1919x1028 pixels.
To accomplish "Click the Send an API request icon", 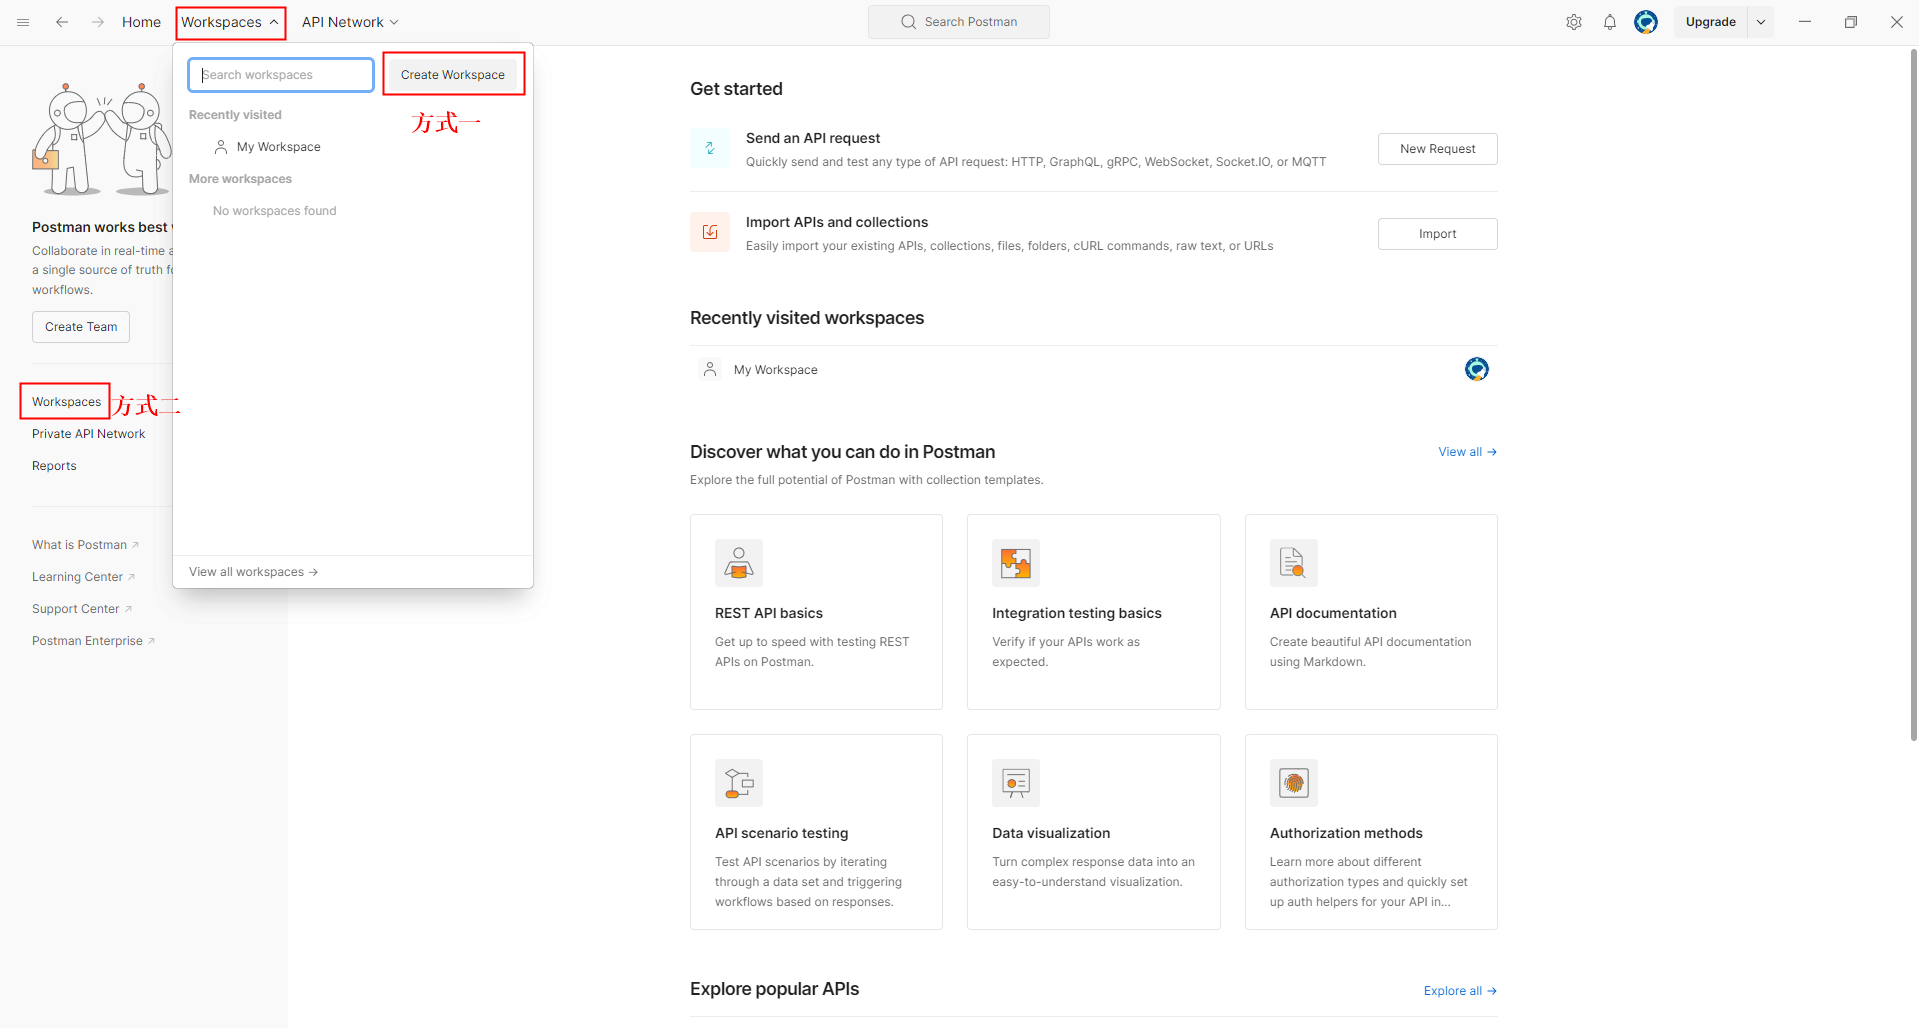I will pos(710,148).
